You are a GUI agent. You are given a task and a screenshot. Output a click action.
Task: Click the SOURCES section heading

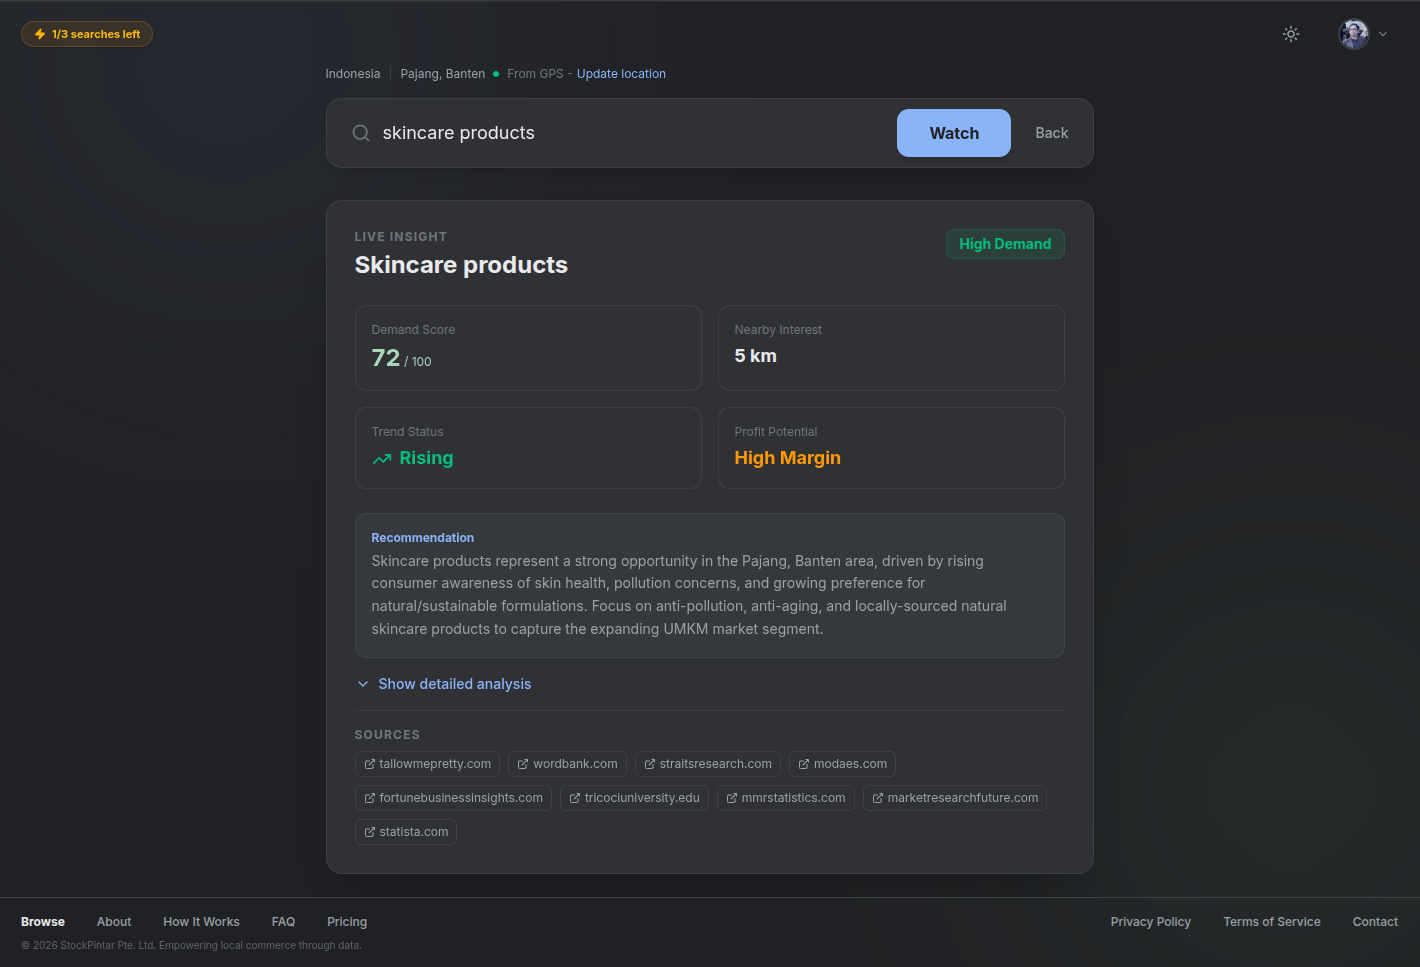click(x=387, y=735)
